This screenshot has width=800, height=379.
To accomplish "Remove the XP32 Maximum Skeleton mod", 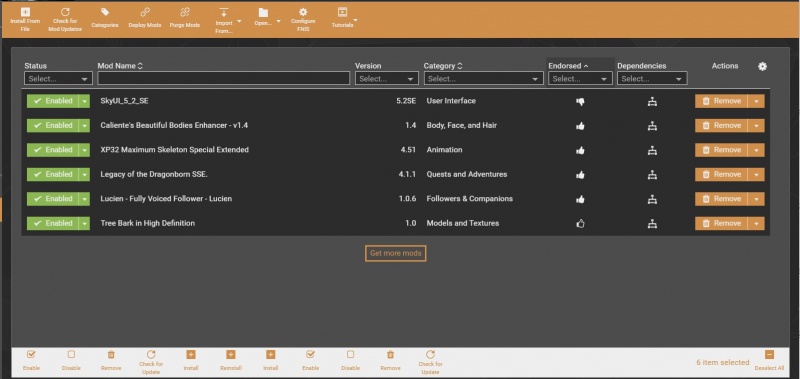I will point(721,150).
